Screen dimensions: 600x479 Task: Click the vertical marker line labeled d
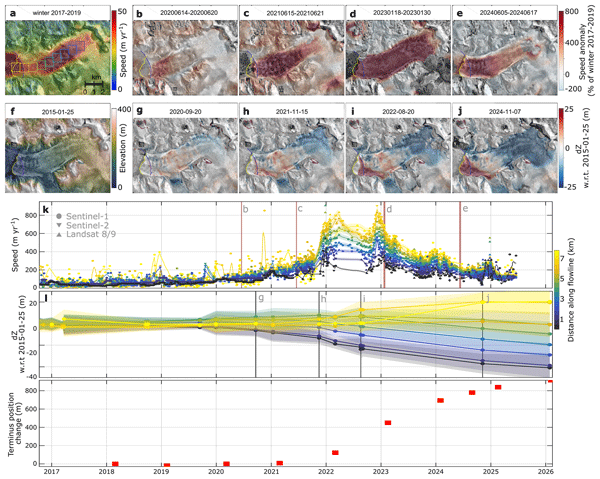[x=384, y=245]
